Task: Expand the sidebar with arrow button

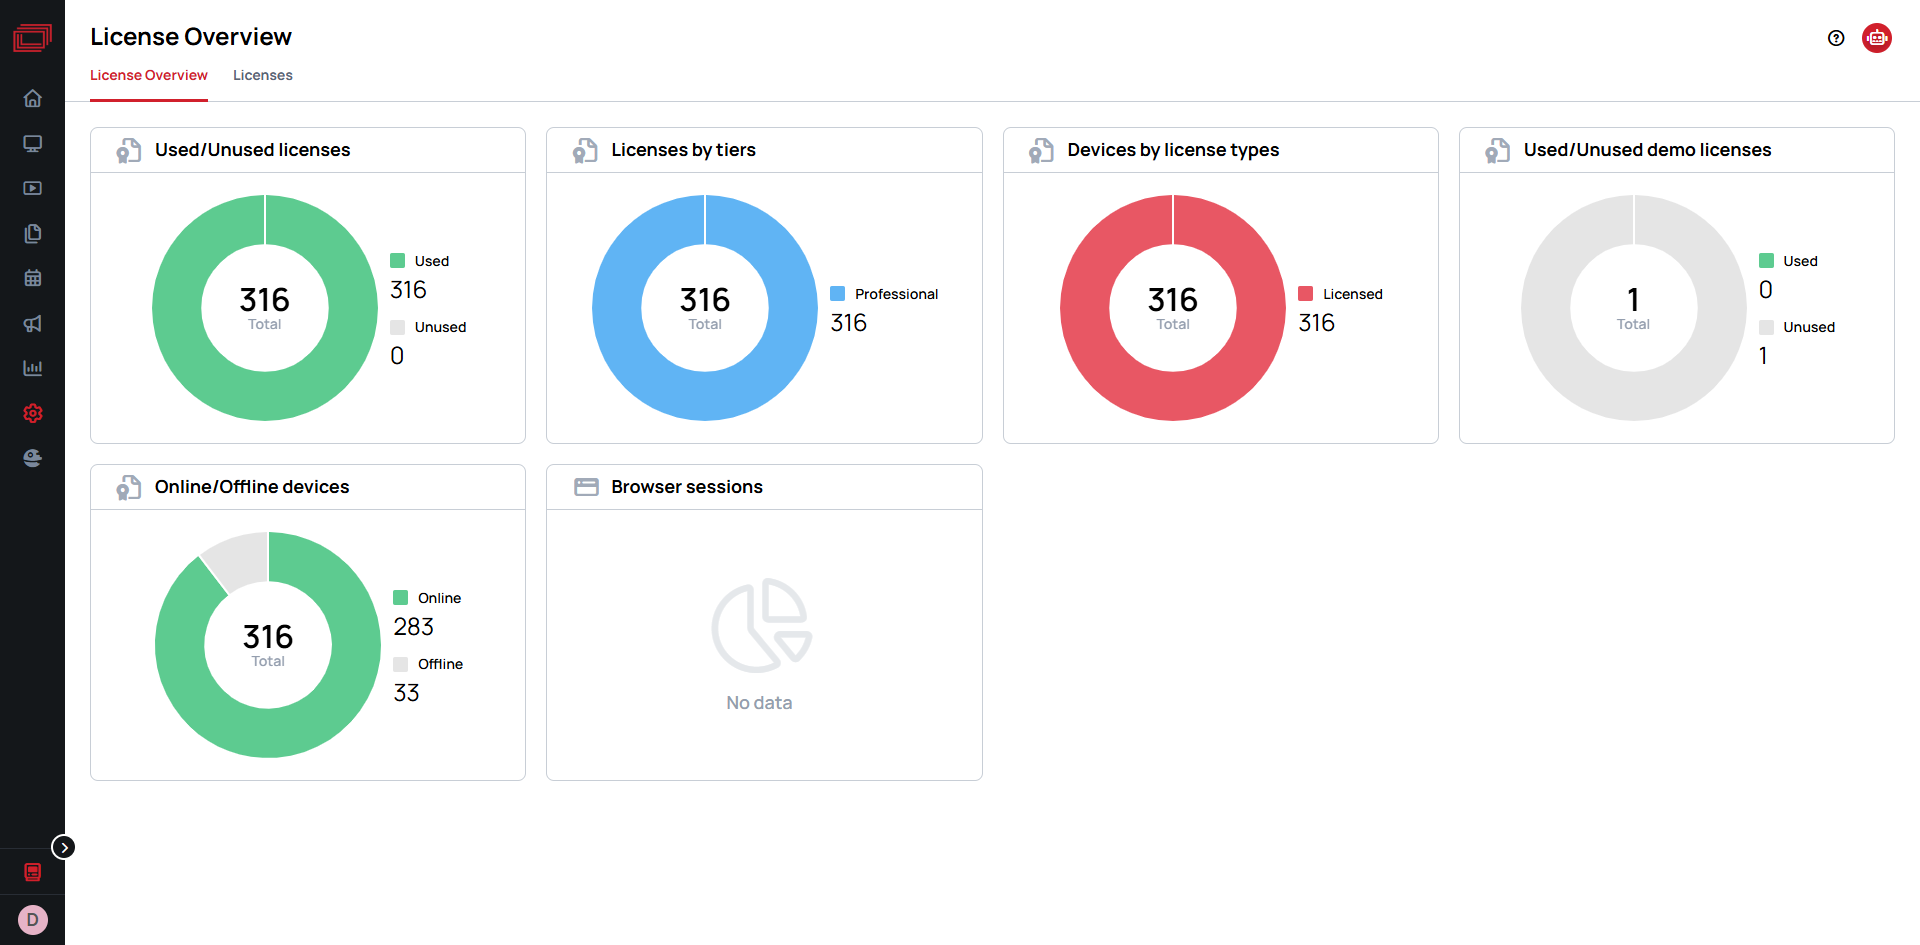Action: coord(63,847)
